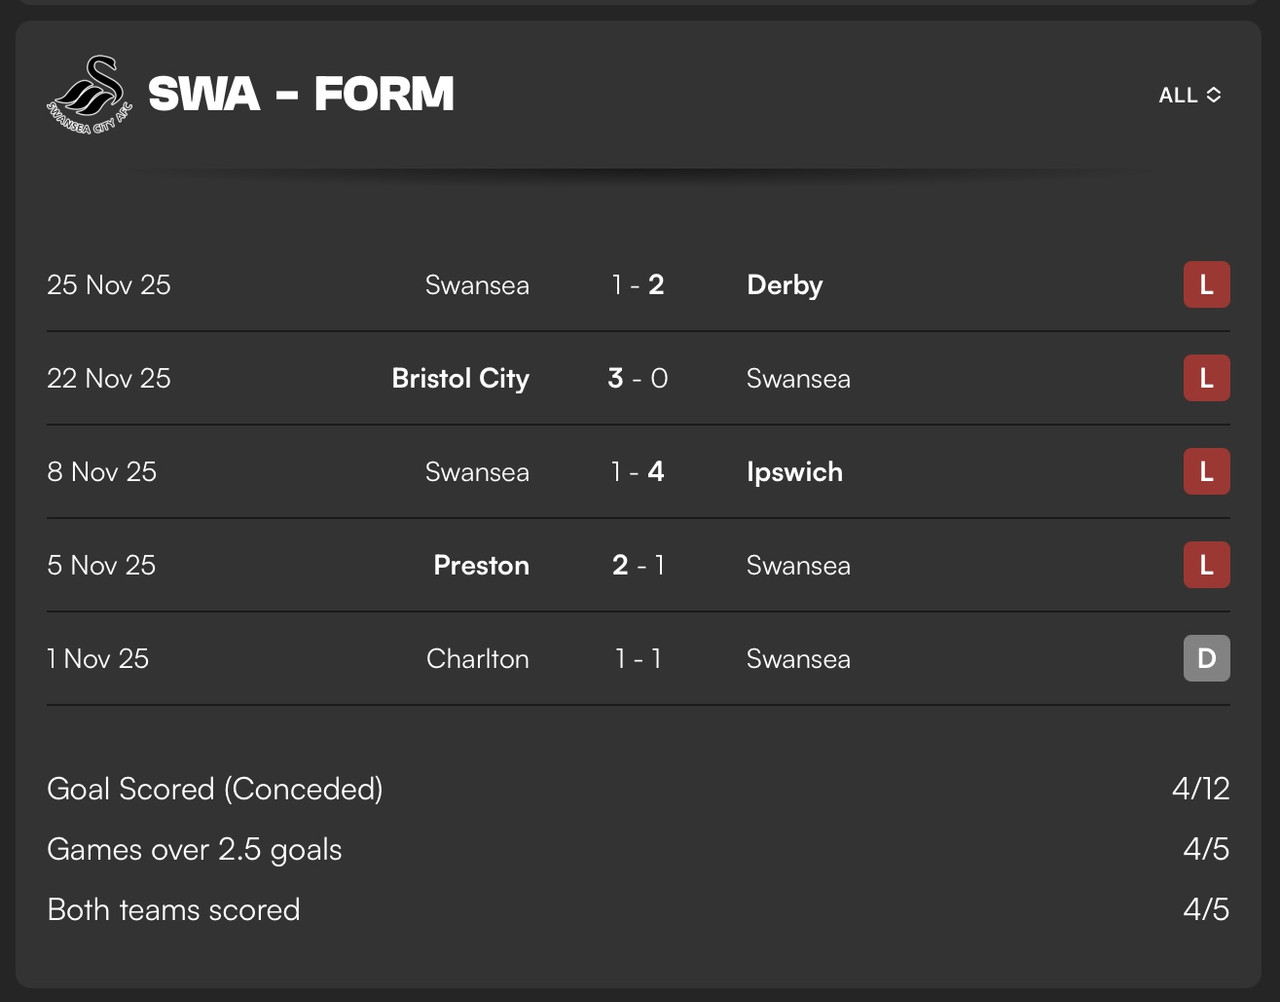
Task: Click the 1 Nov 25 match date
Action: (98, 658)
